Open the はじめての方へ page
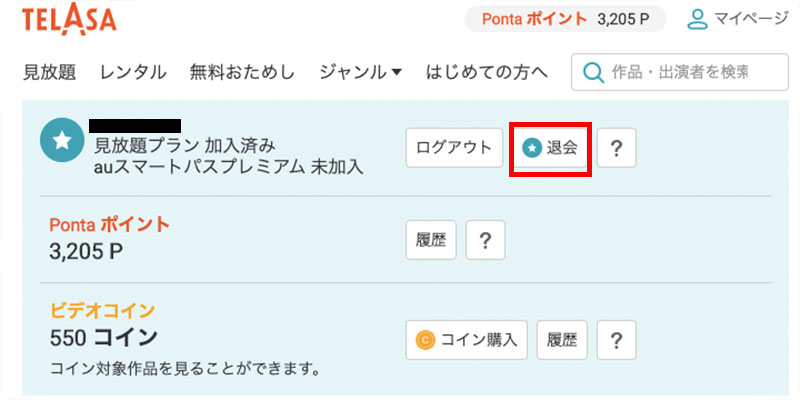This screenshot has width=800, height=400. [487, 72]
